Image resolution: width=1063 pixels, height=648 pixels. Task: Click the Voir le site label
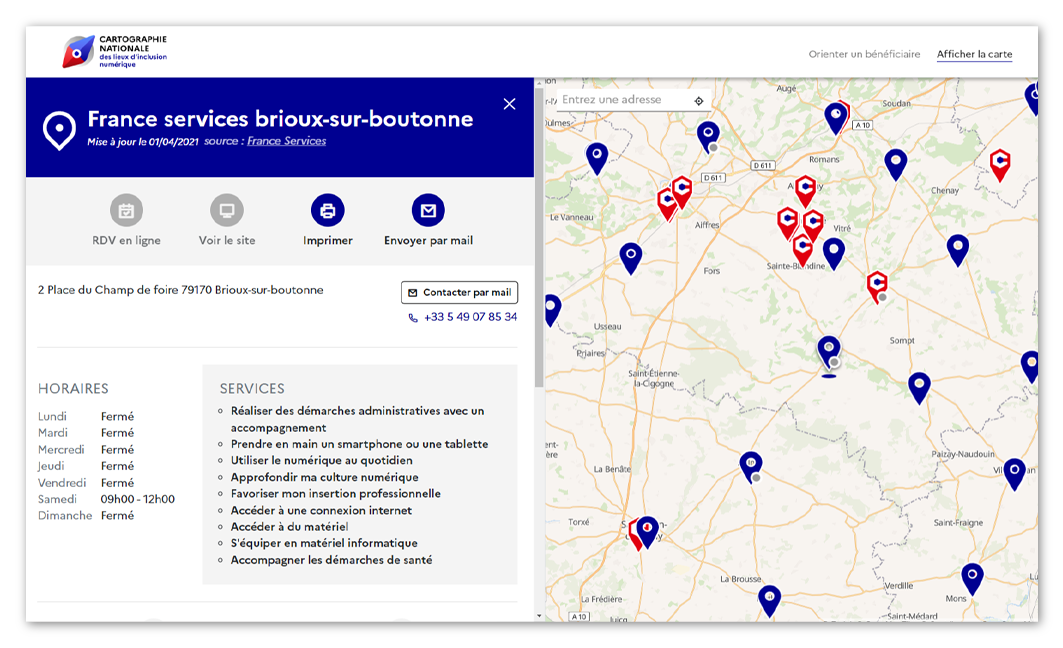click(226, 241)
